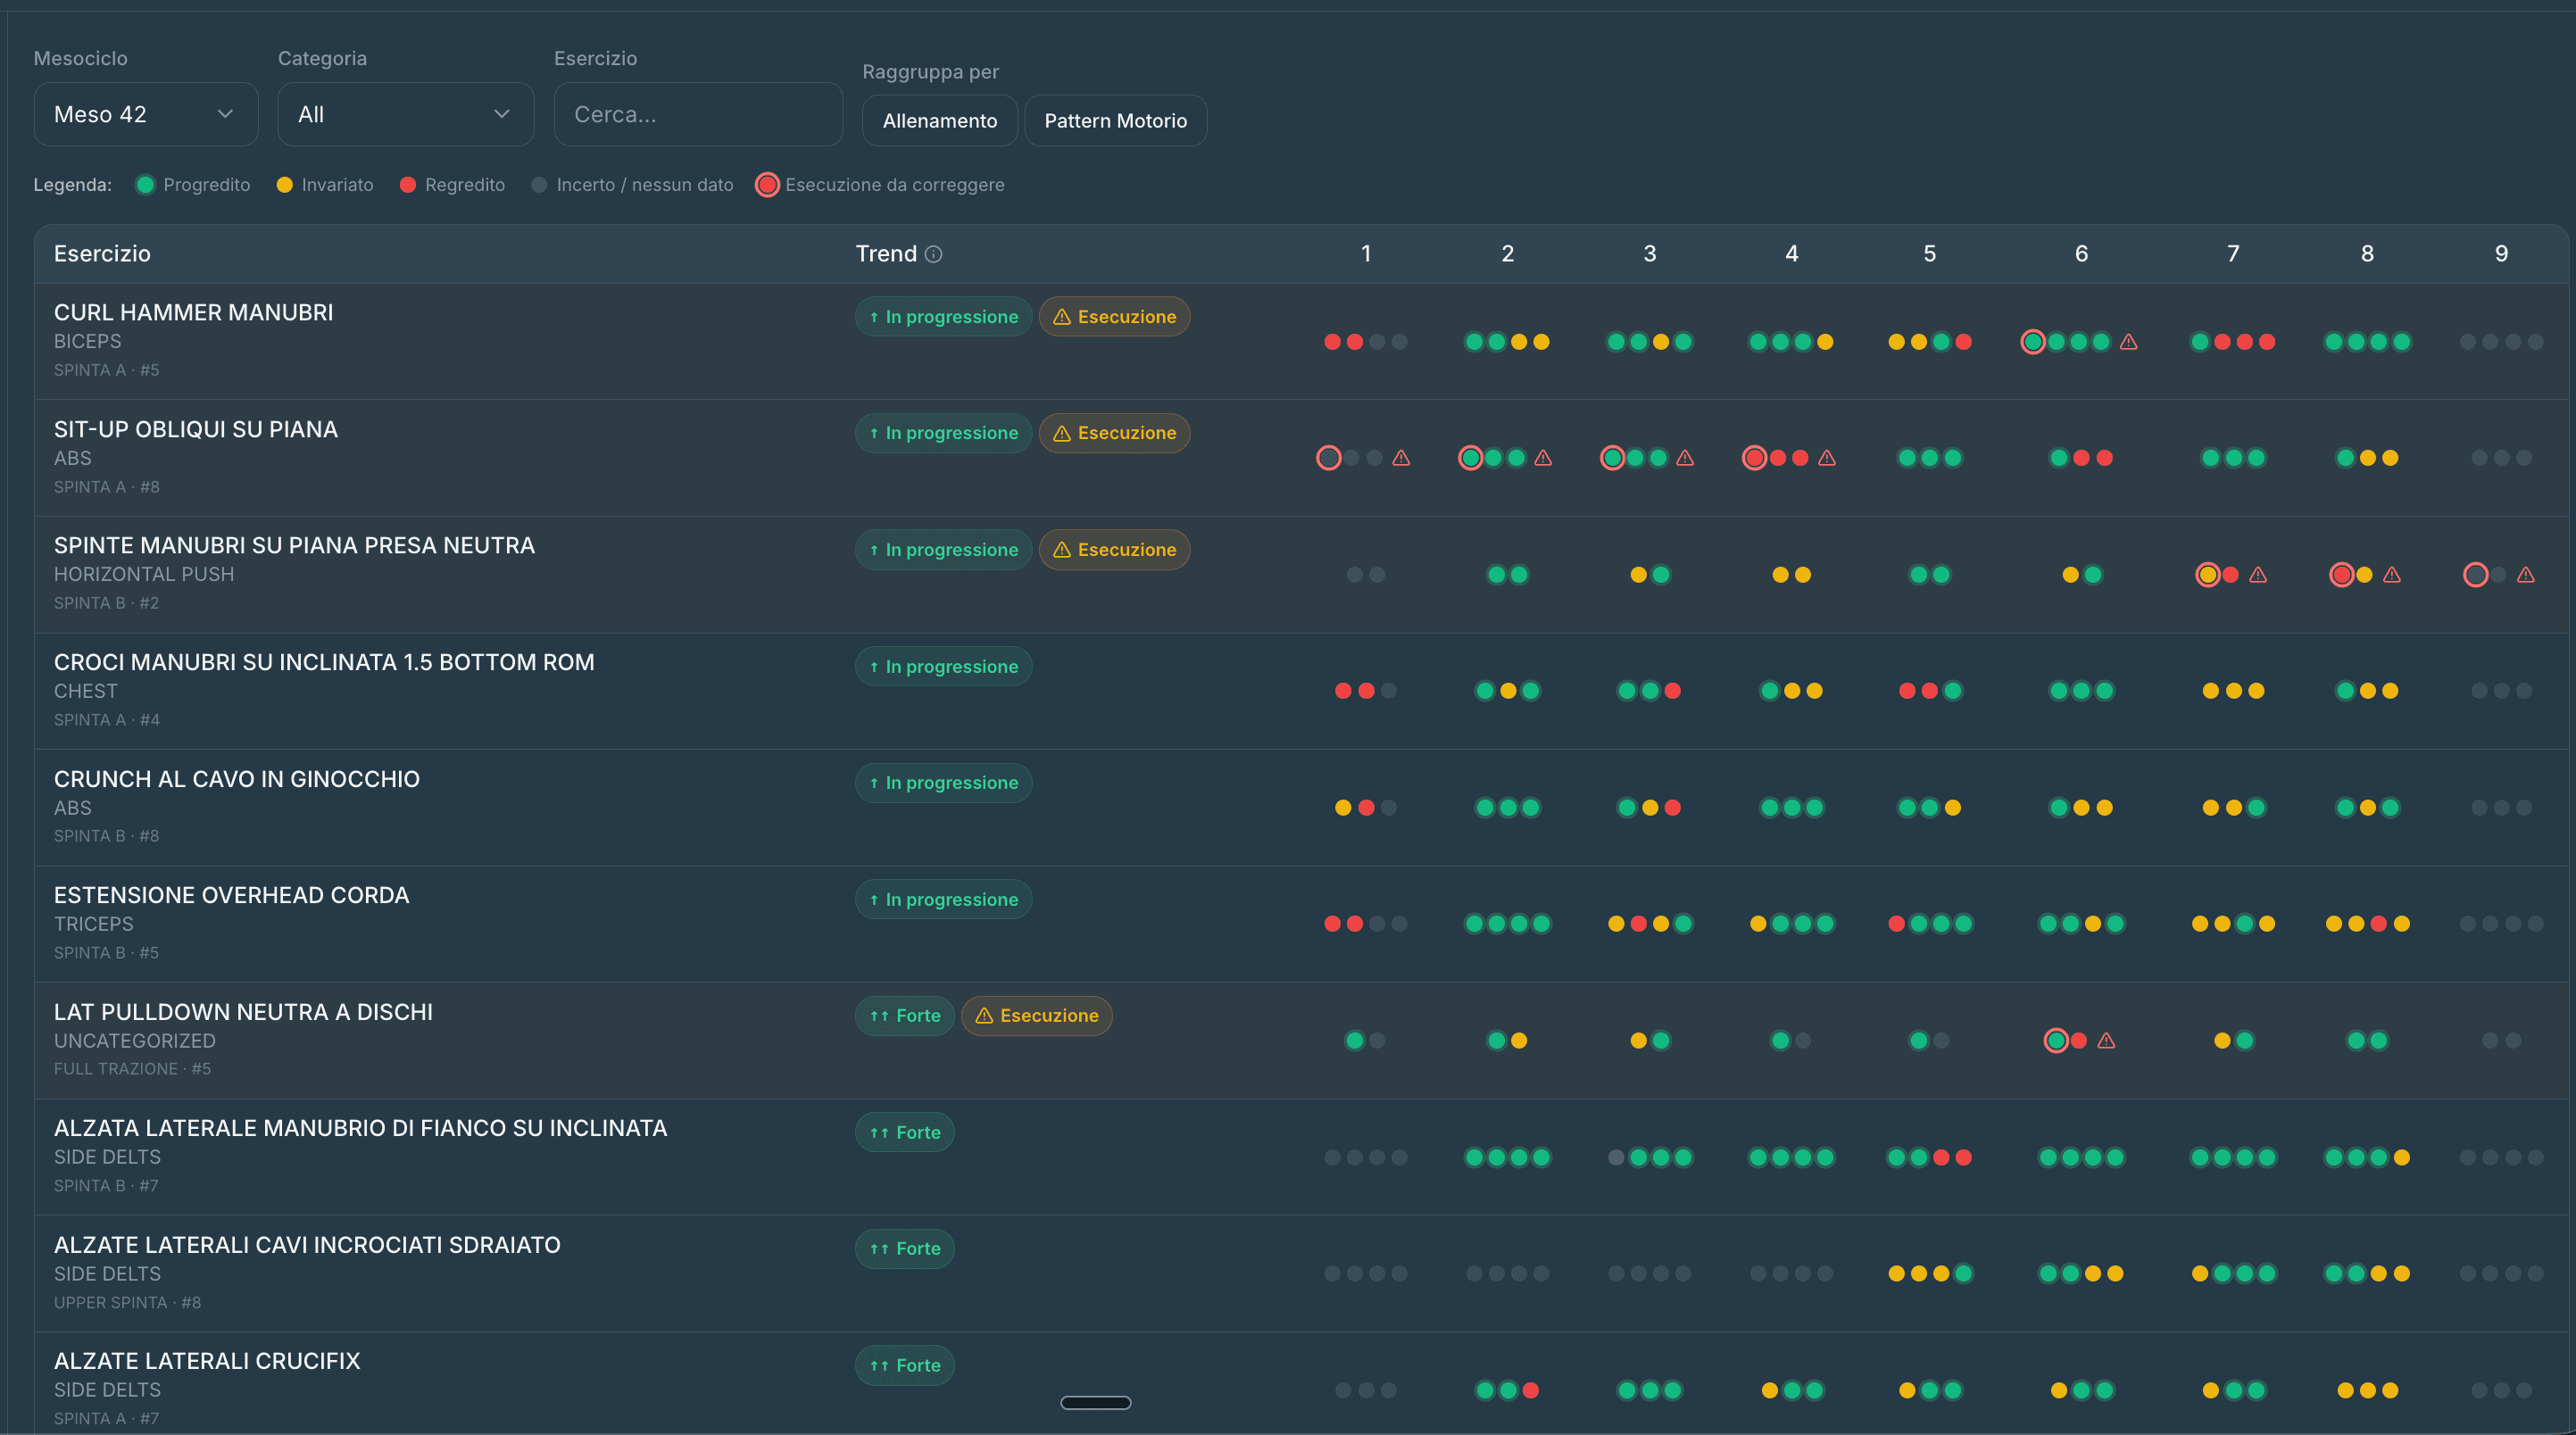Click the red Regredito legend dot
The width and height of the screenshot is (2576, 1435).
[408, 185]
